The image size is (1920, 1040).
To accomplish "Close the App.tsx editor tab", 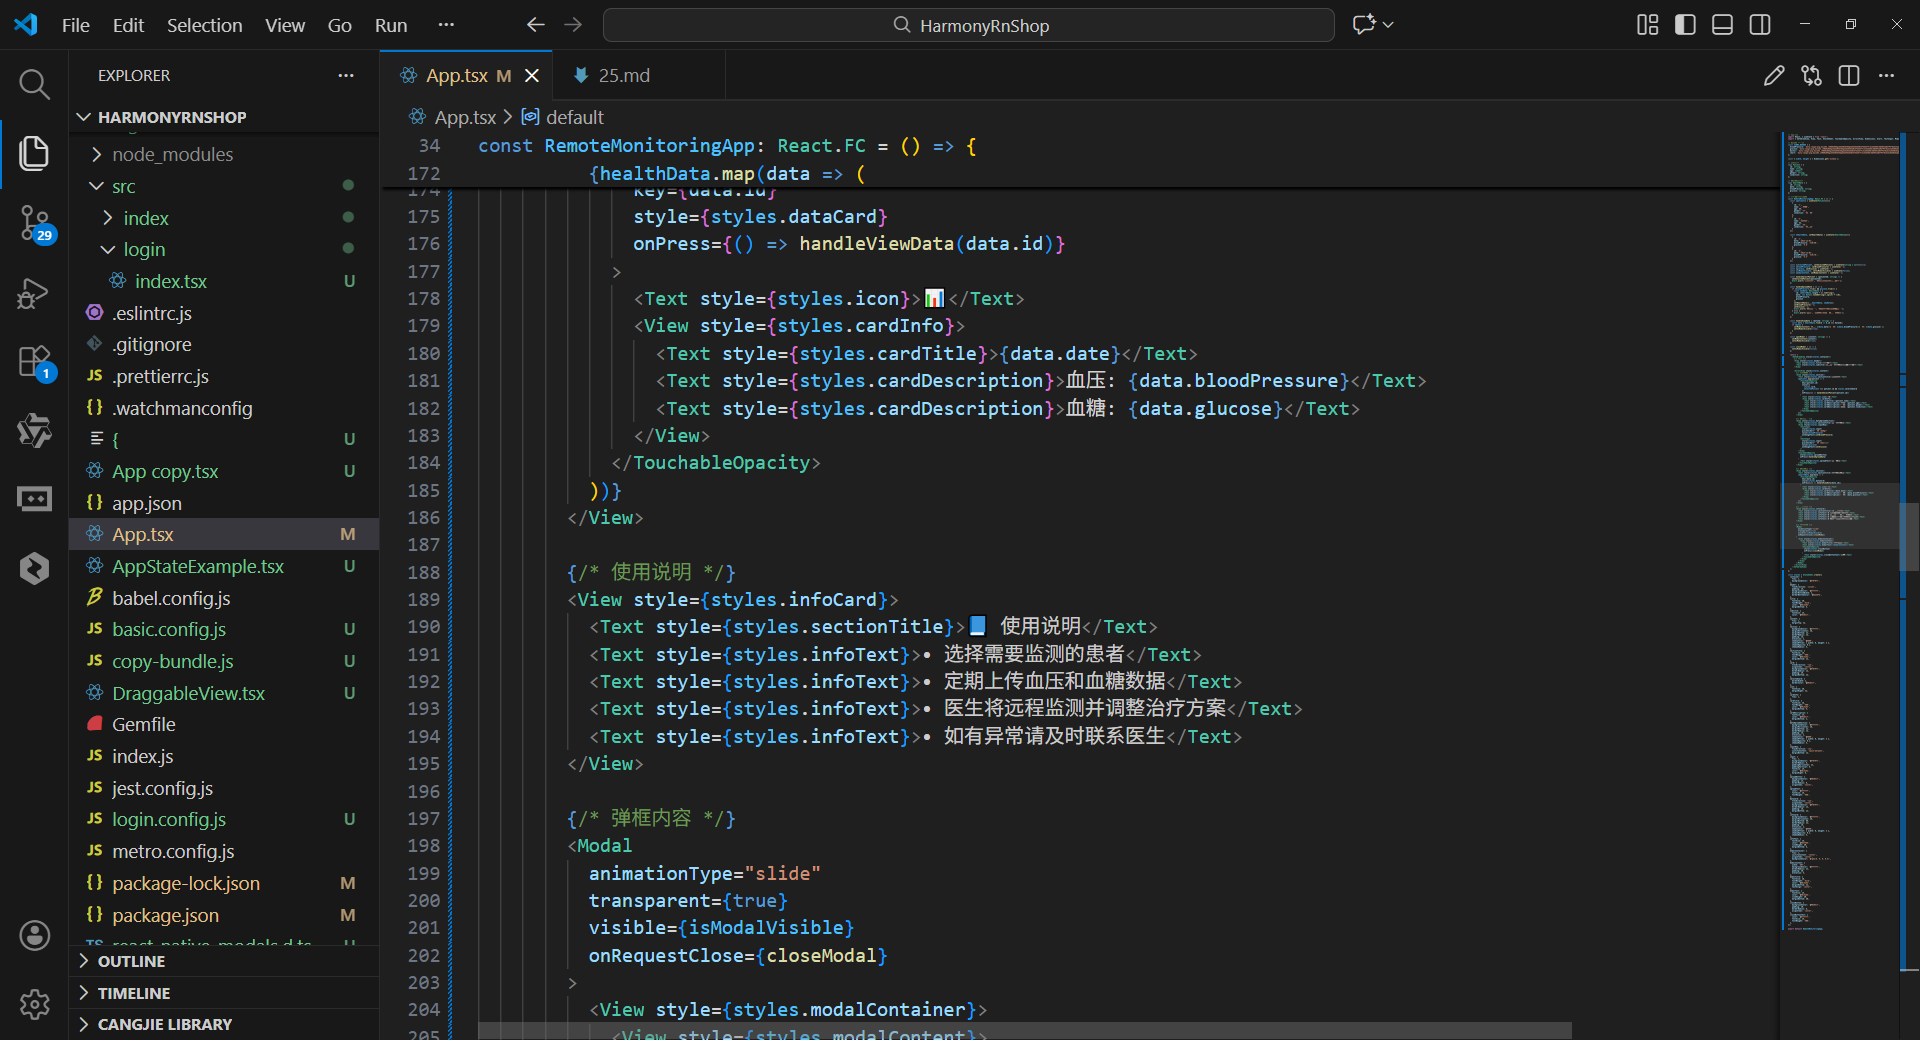I will (x=532, y=76).
